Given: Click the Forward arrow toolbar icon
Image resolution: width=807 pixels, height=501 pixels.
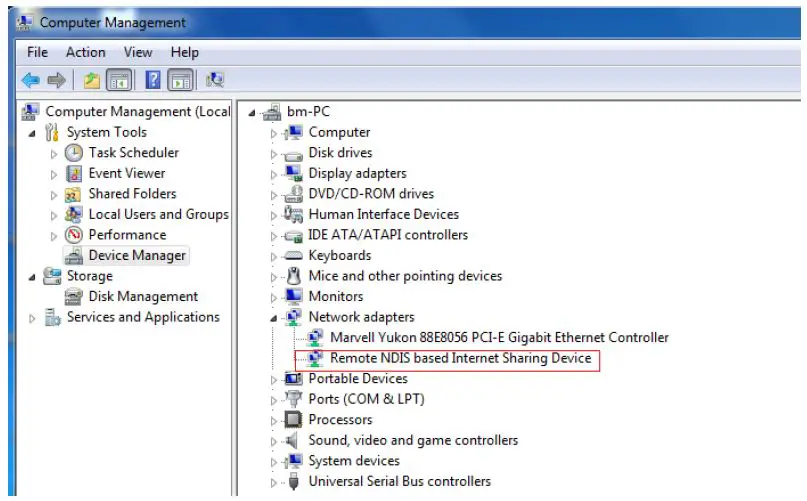Looking at the screenshot, I should click(x=56, y=80).
